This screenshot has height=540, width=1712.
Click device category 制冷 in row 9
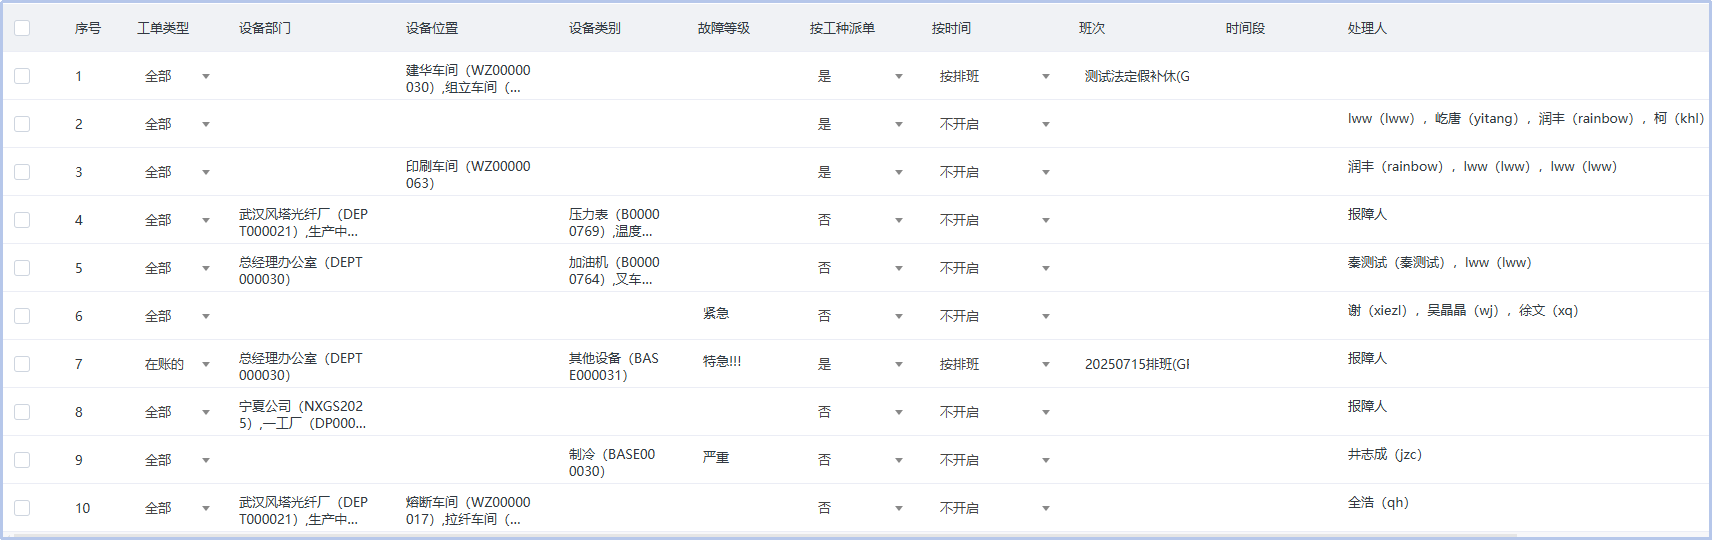[x=612, y=462]
